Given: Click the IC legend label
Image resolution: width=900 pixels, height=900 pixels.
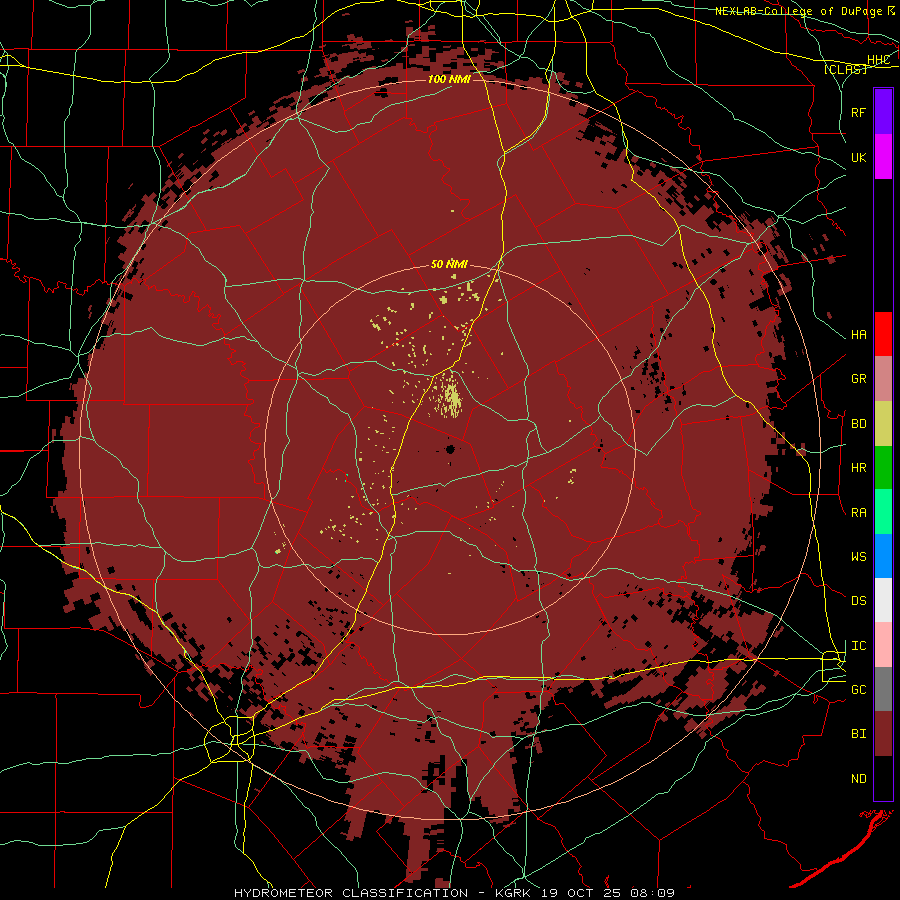Looking at the screenshot, I should (858, 646).
